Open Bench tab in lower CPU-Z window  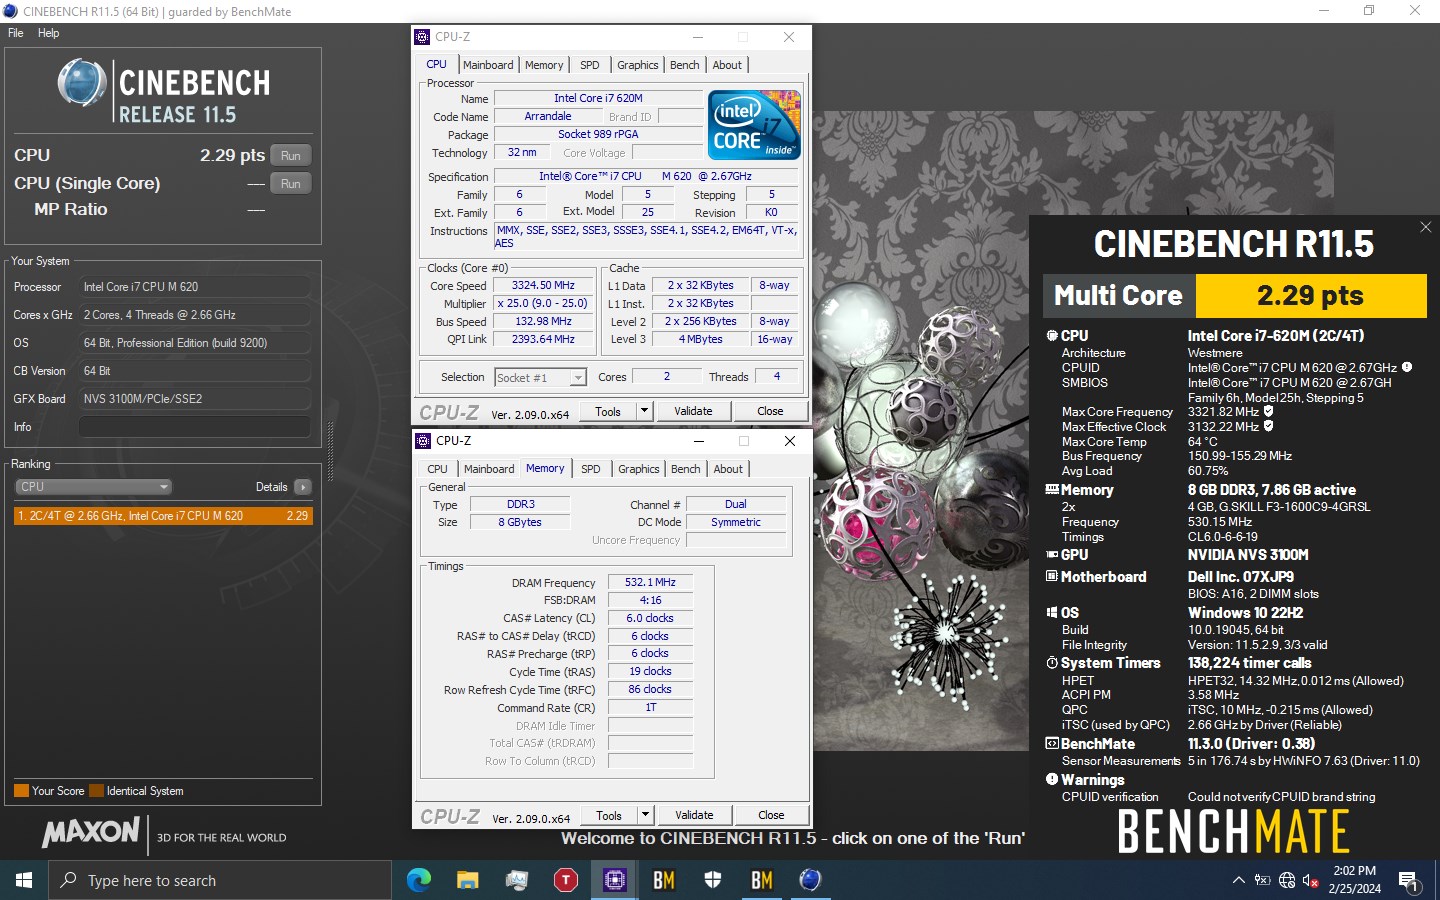[x=686, y=469]
